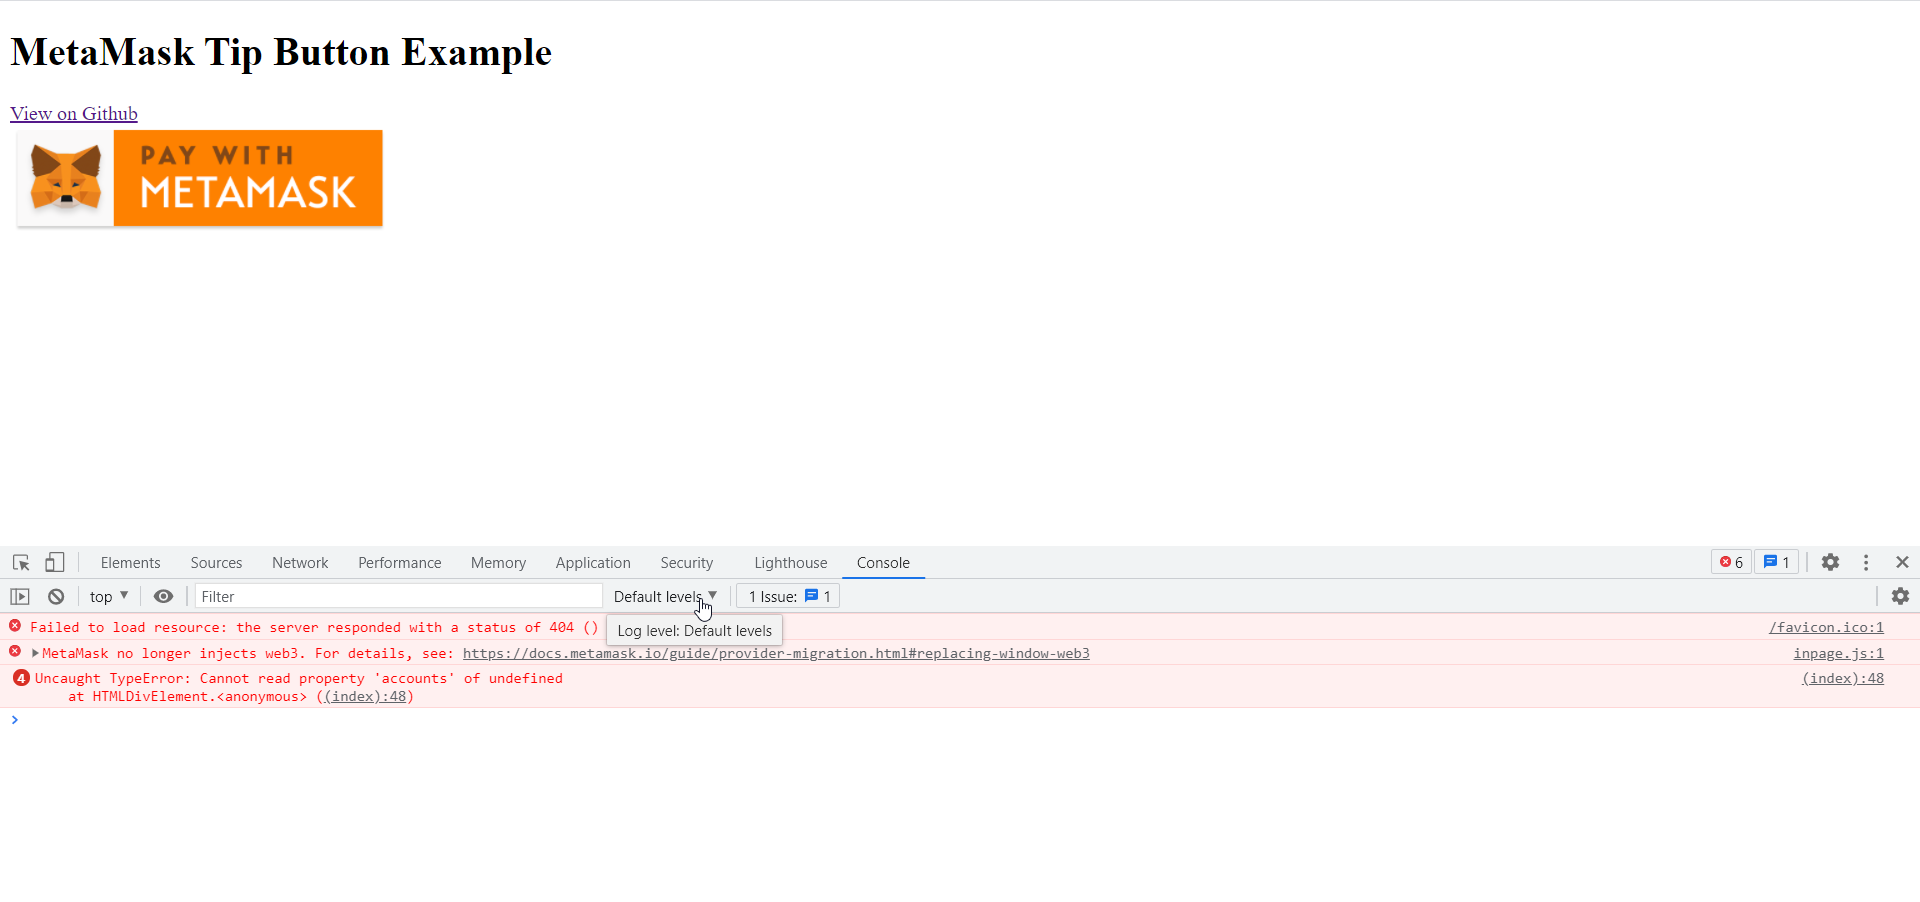Clear the console with the ban icon
Viewport: 1920px width, 902px height.
click(56, 597)
